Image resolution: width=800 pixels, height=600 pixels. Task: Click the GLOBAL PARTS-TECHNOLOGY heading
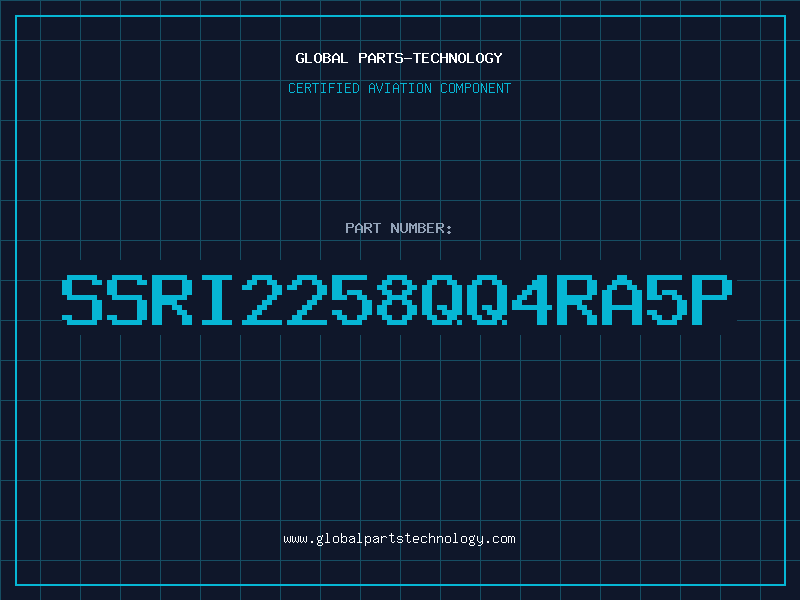(x=399, y=58)
